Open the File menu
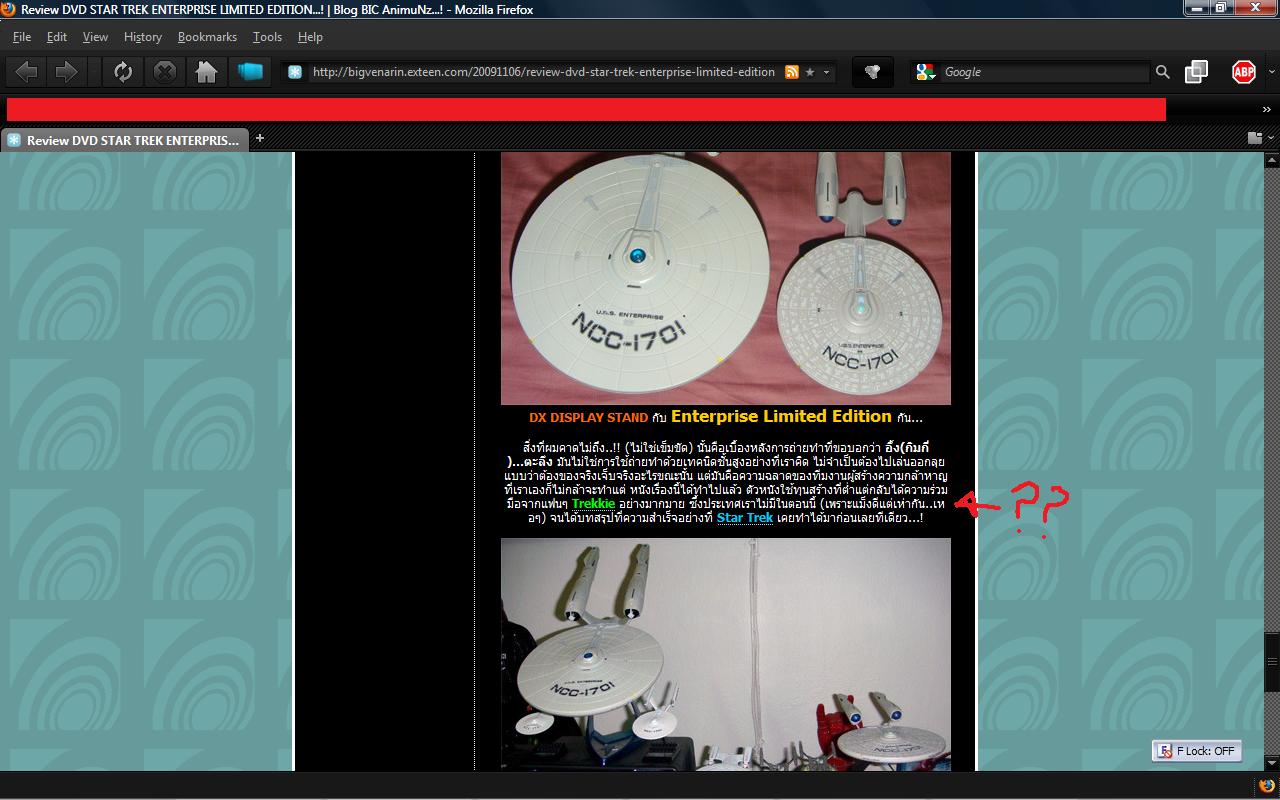This screenshot has height=800, width=1280. pos(22,37)
